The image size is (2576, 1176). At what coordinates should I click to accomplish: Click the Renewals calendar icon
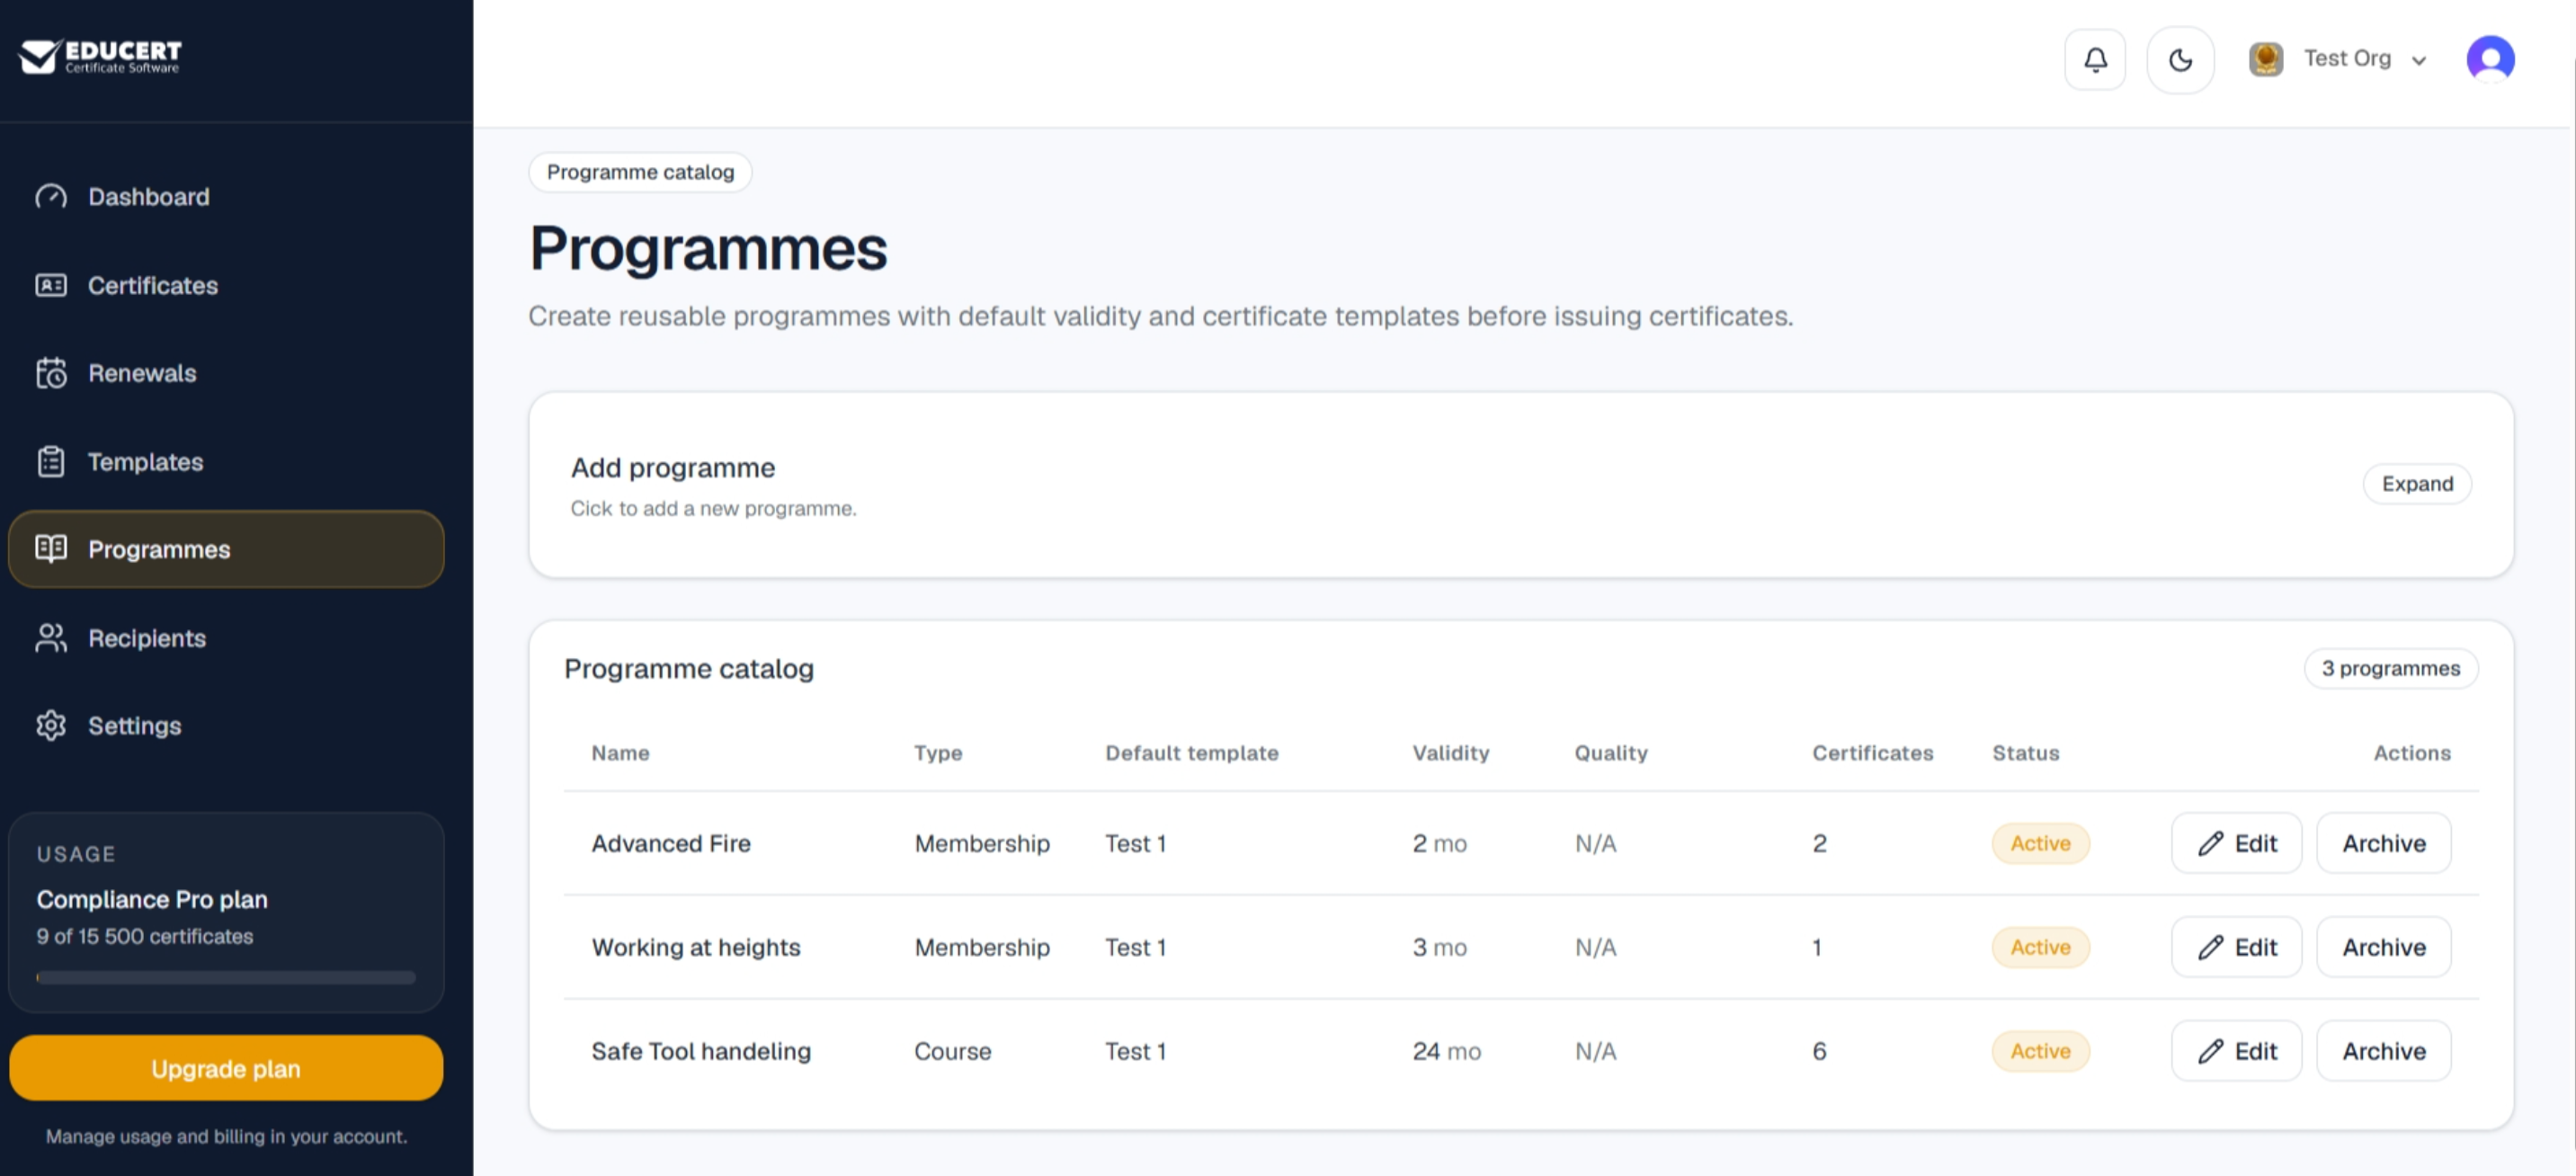click(x=51, y=373)
